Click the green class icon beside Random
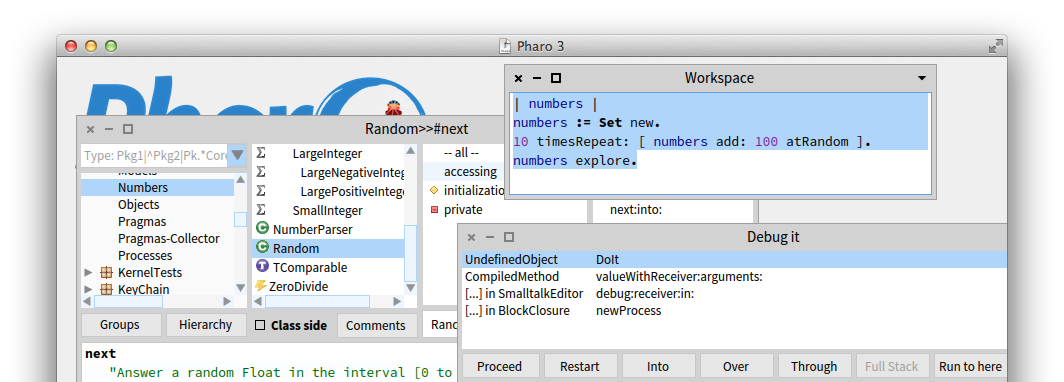The image size is (1064, 382). click(262, 248)
